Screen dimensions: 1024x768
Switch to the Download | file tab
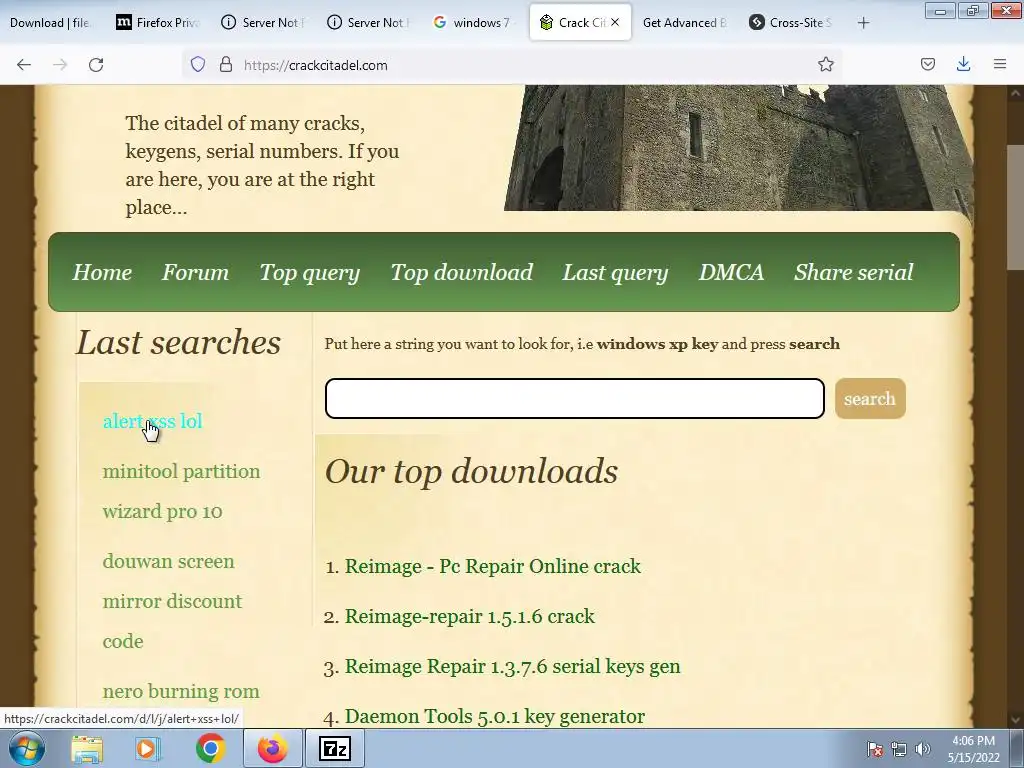(x=51, y=23)
